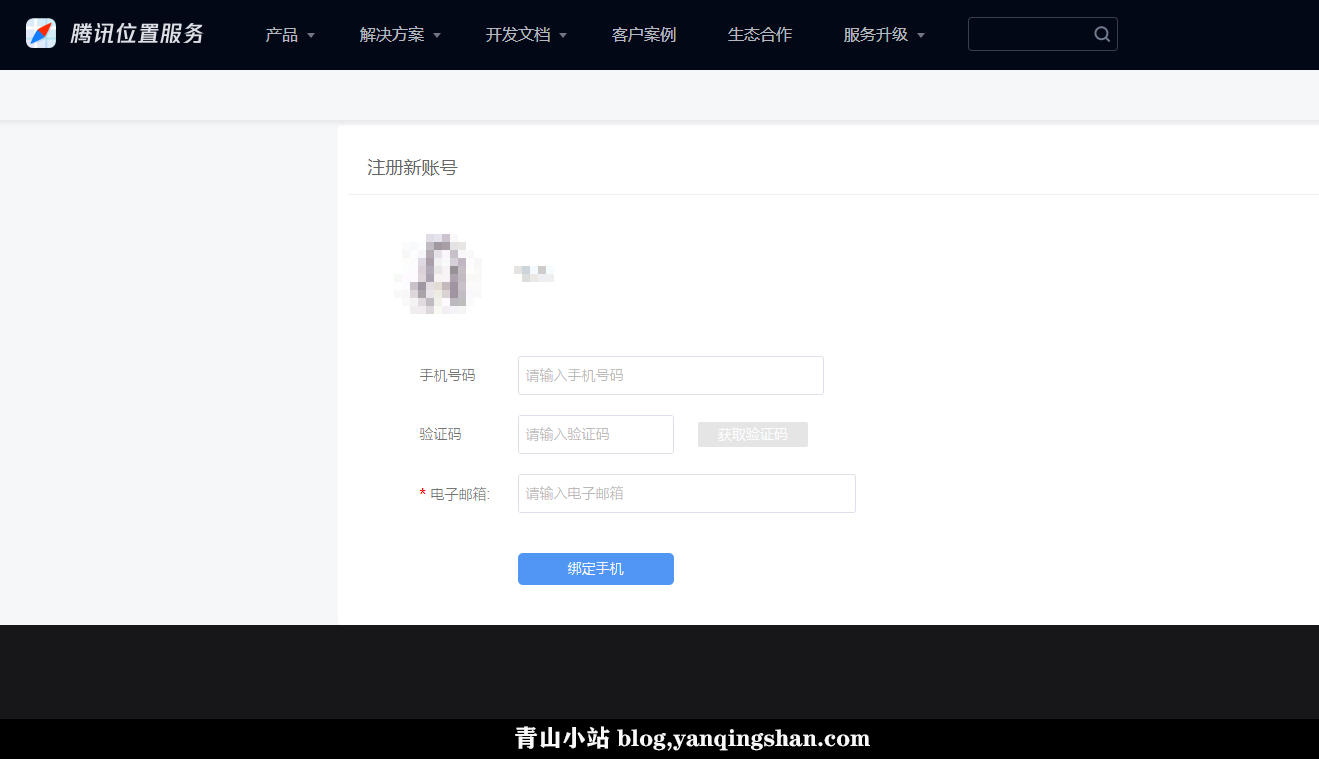Focus the 验证码 input field
1319x759 pixels.
click(596, 434)
